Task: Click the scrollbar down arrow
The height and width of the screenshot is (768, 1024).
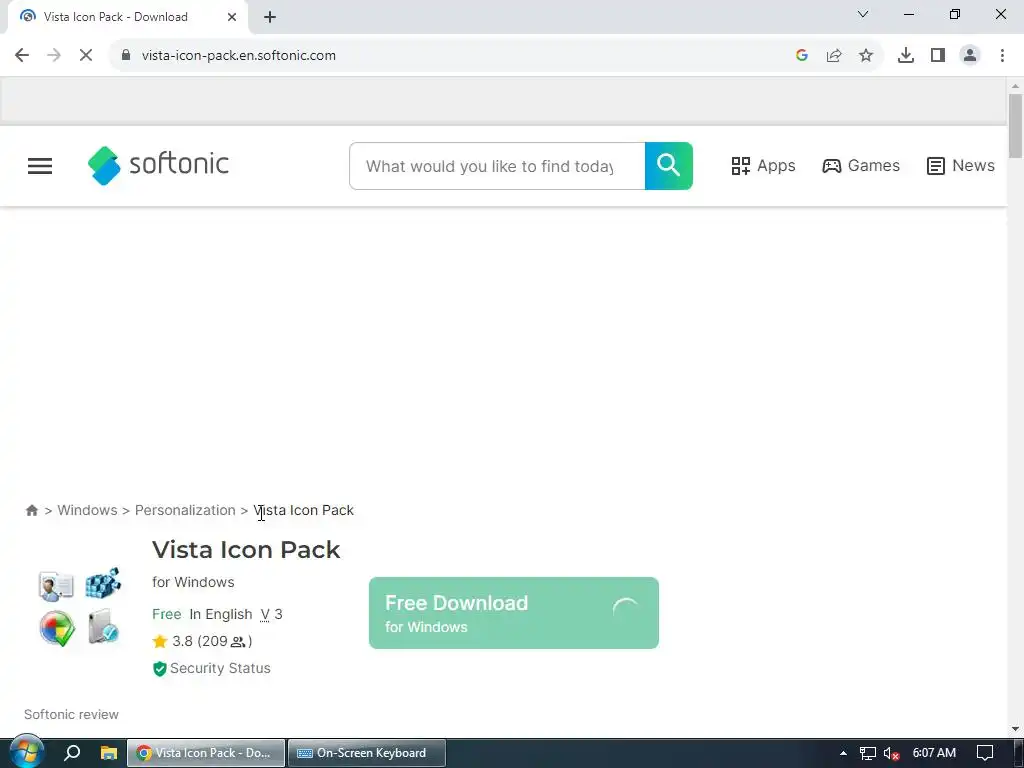Action: click(1015, 729)
